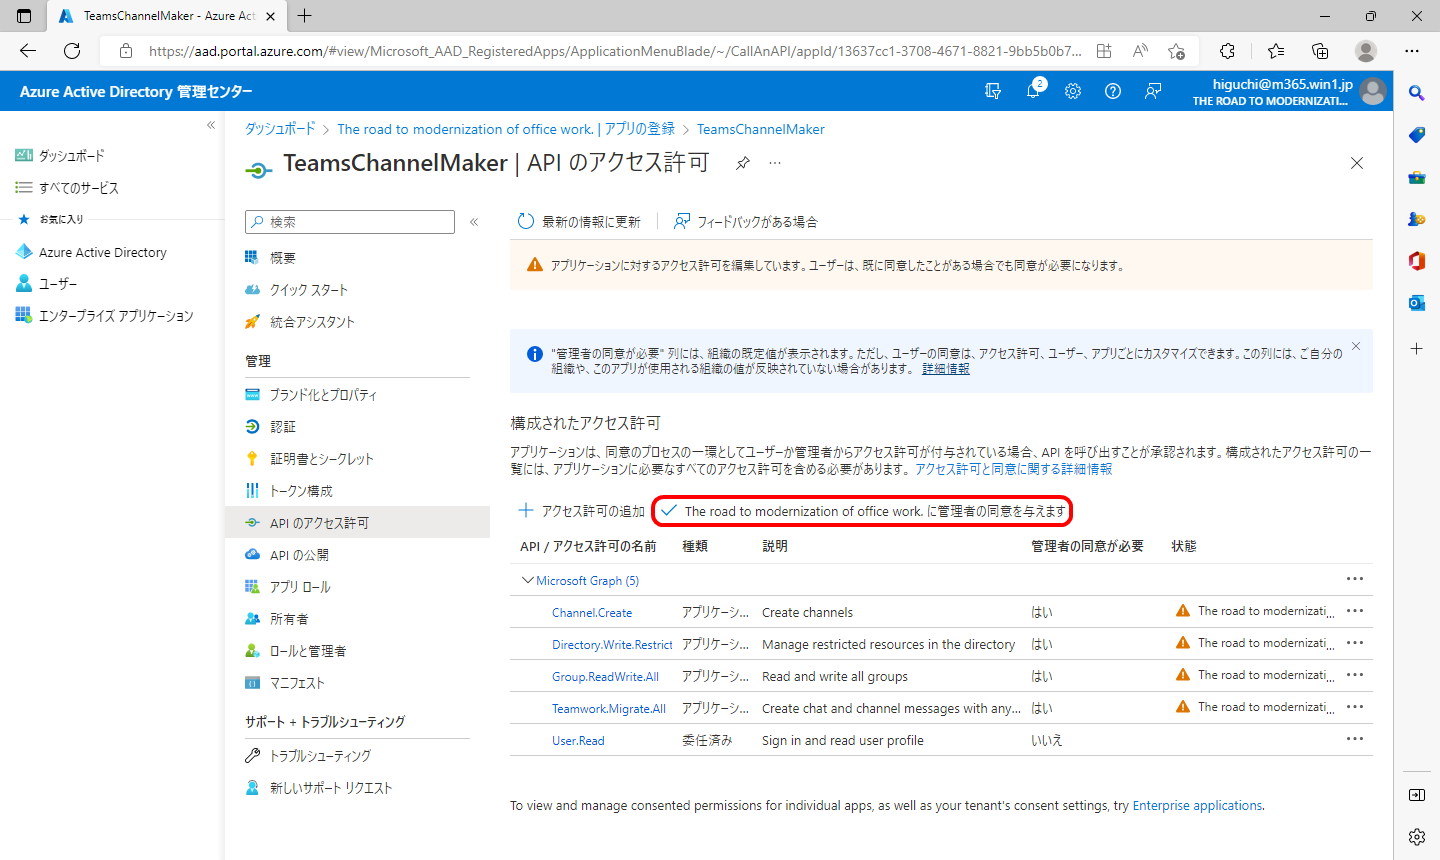The height and width of the screenshot is (860, 1440).
Task: Open more options for Microsoft Graph group
Action: coord(1355,579)
